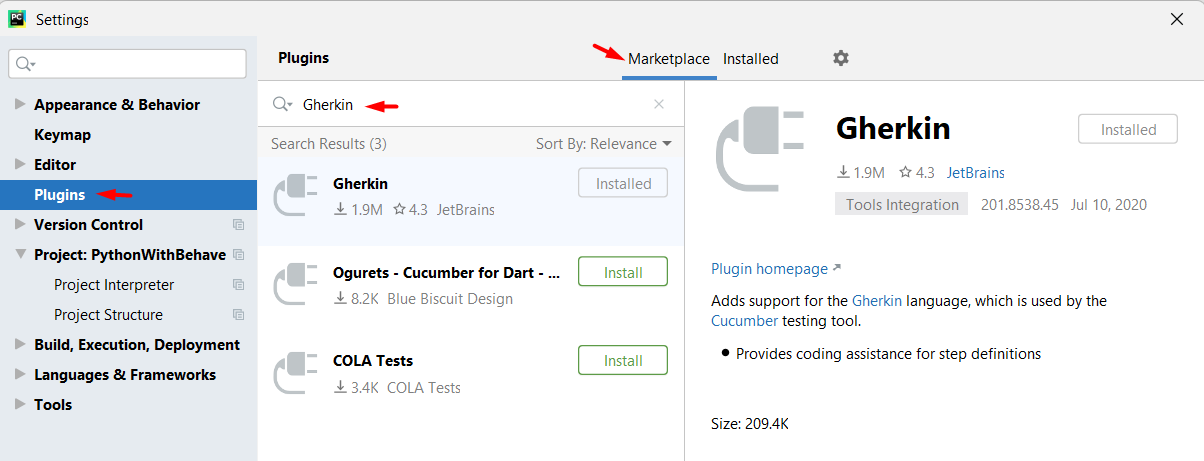Click the Tools Integration tag
1204x461 pixels.
pyautogui.click(x=902, y=204)
